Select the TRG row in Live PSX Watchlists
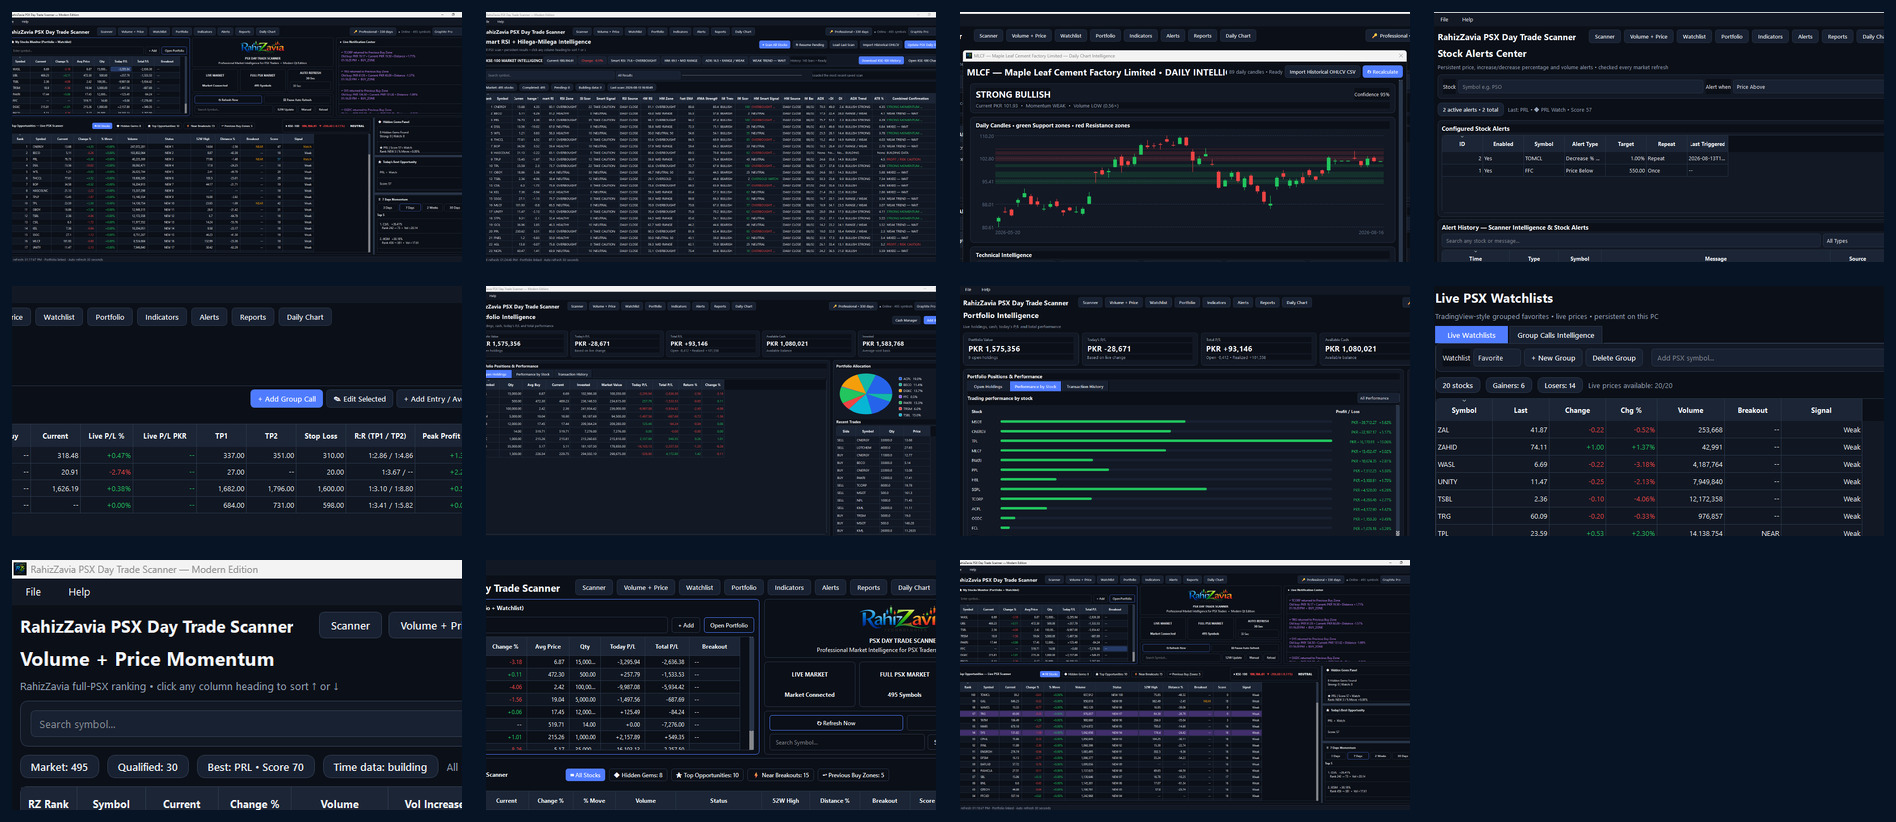1896x822 pixels. coord(1650,516)
